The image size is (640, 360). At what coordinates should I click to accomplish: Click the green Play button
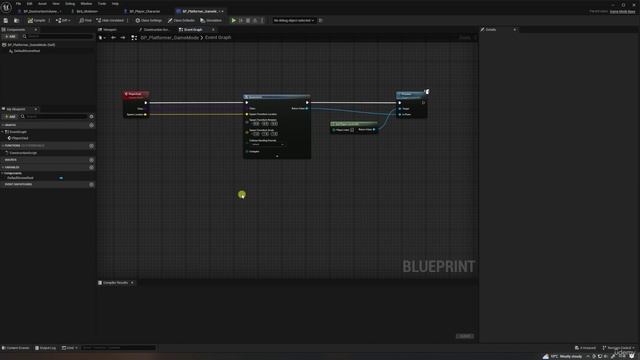click(233, 20)
